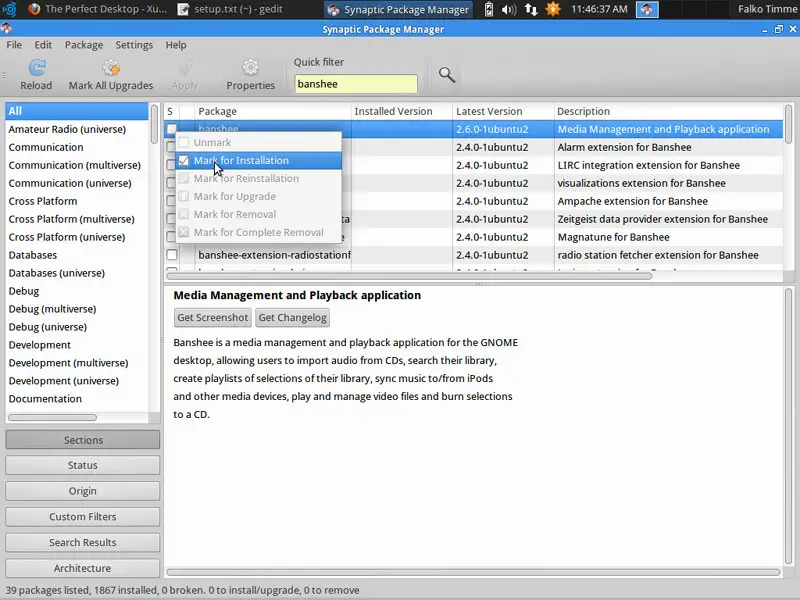Screen dimensions: 800x600
Task: Tick the radiostationfetcher package checkbox
Action: pyautogui.click(x=172, y=255)
